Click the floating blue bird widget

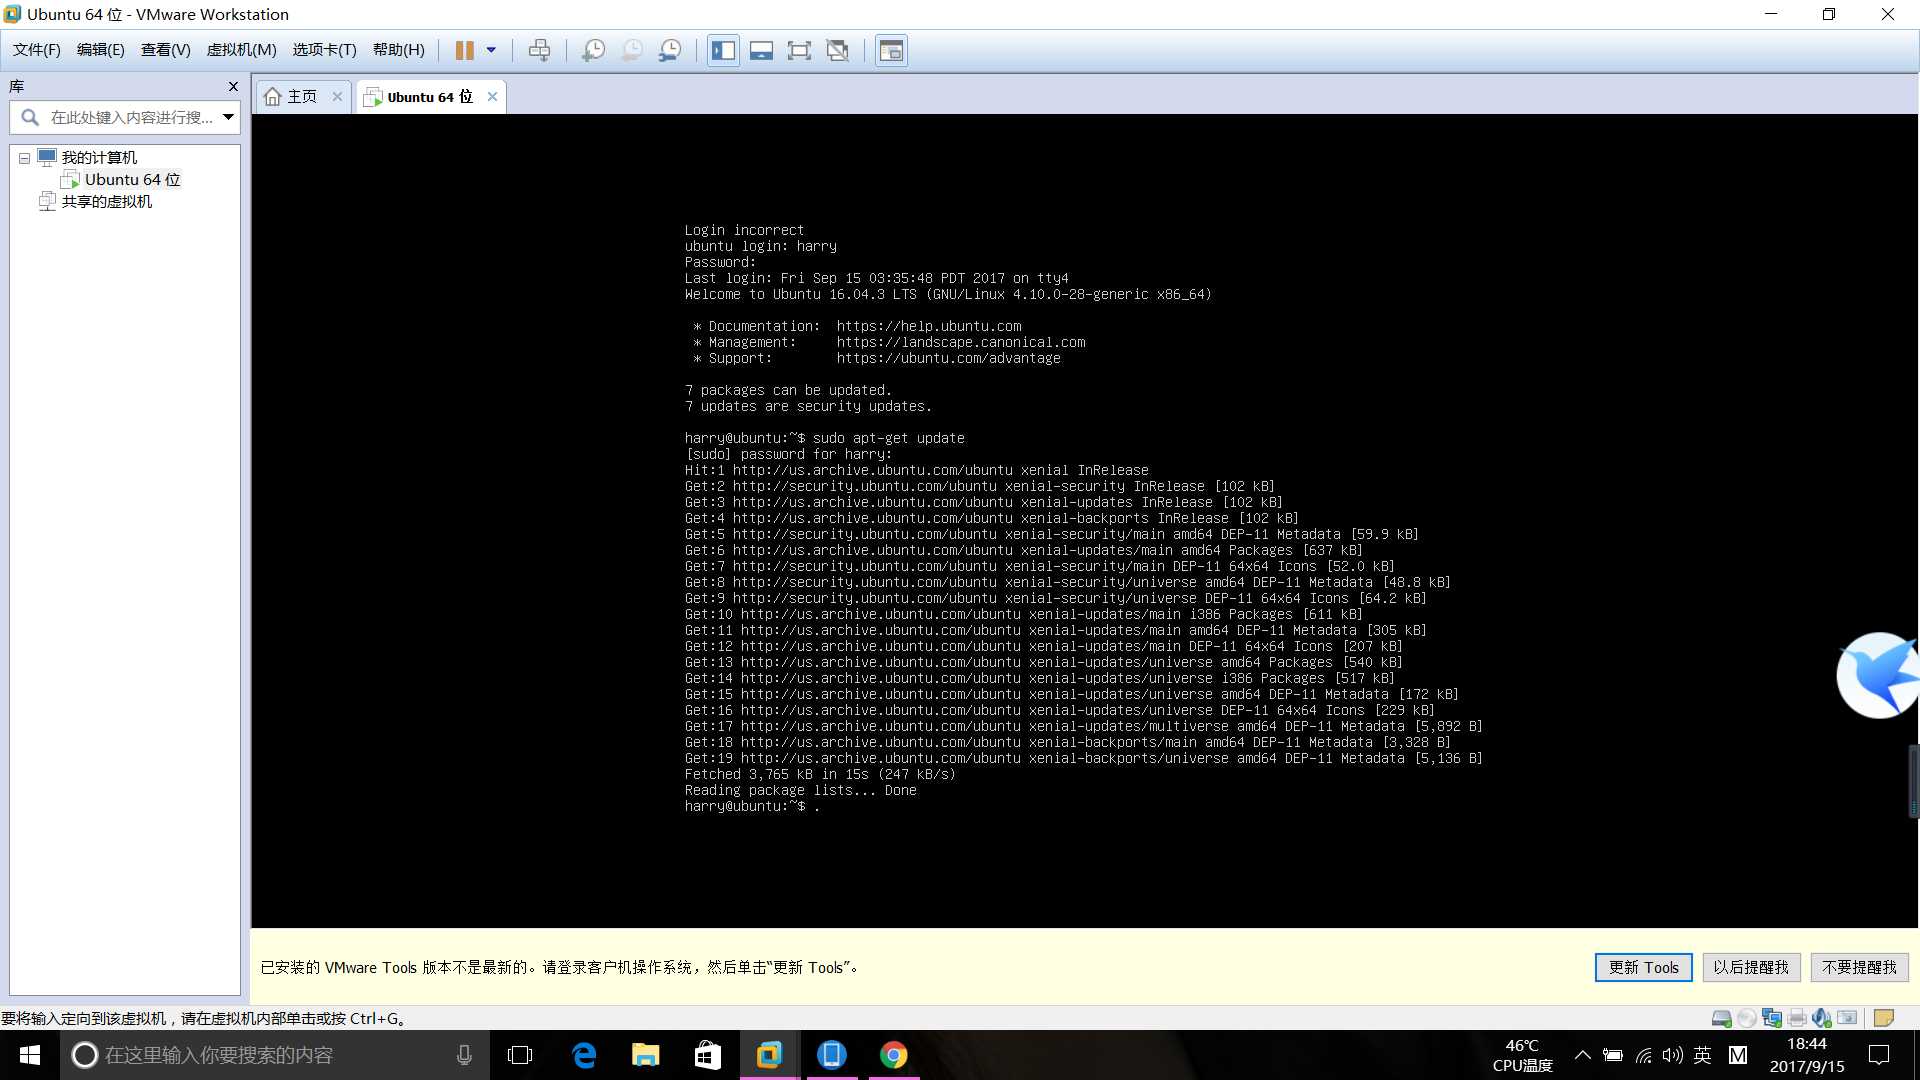point(1878,675)
